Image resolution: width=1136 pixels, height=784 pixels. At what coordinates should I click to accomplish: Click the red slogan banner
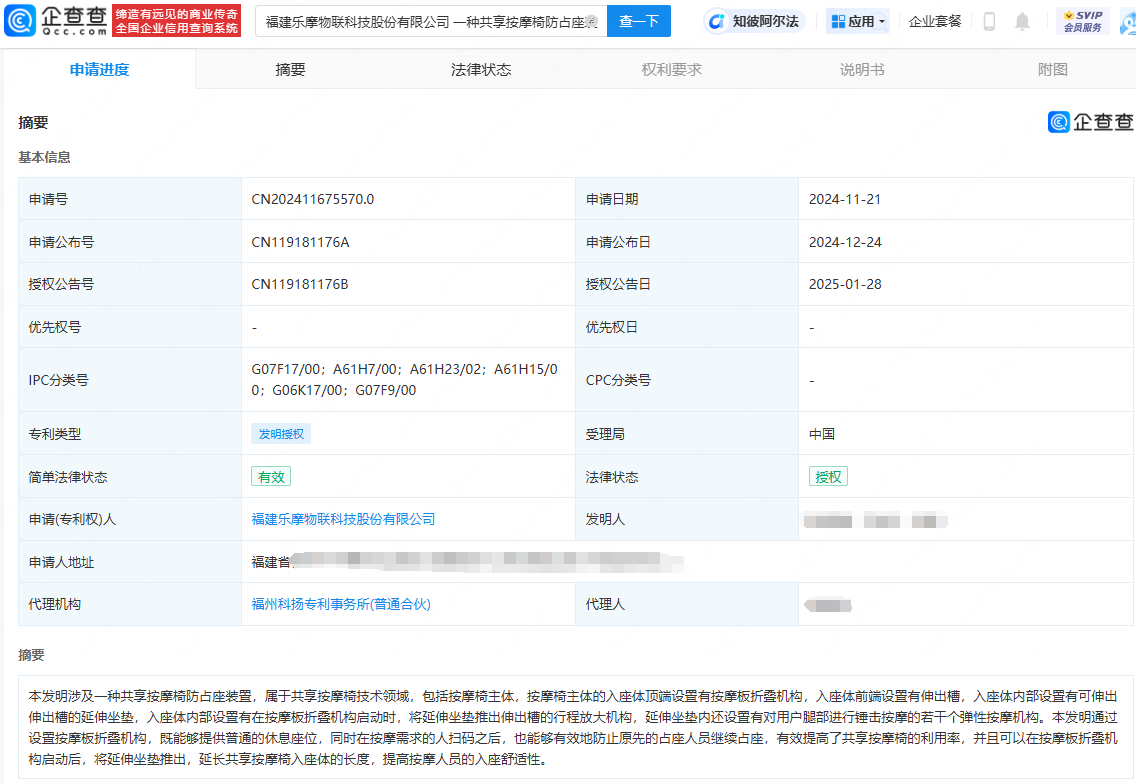pyautogui.click(x=177, y=21)
